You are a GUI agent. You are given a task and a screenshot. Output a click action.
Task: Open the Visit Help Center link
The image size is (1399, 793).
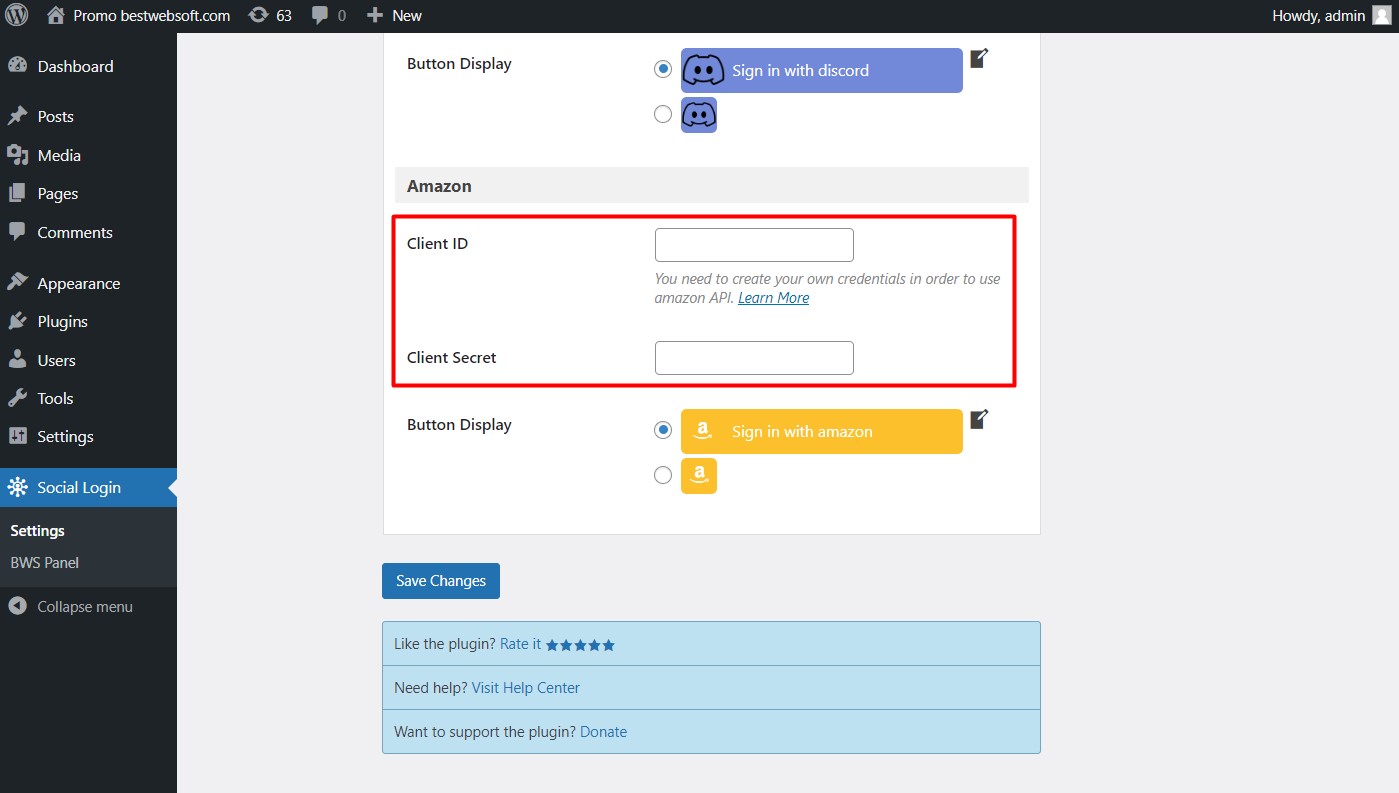(525, 688)
